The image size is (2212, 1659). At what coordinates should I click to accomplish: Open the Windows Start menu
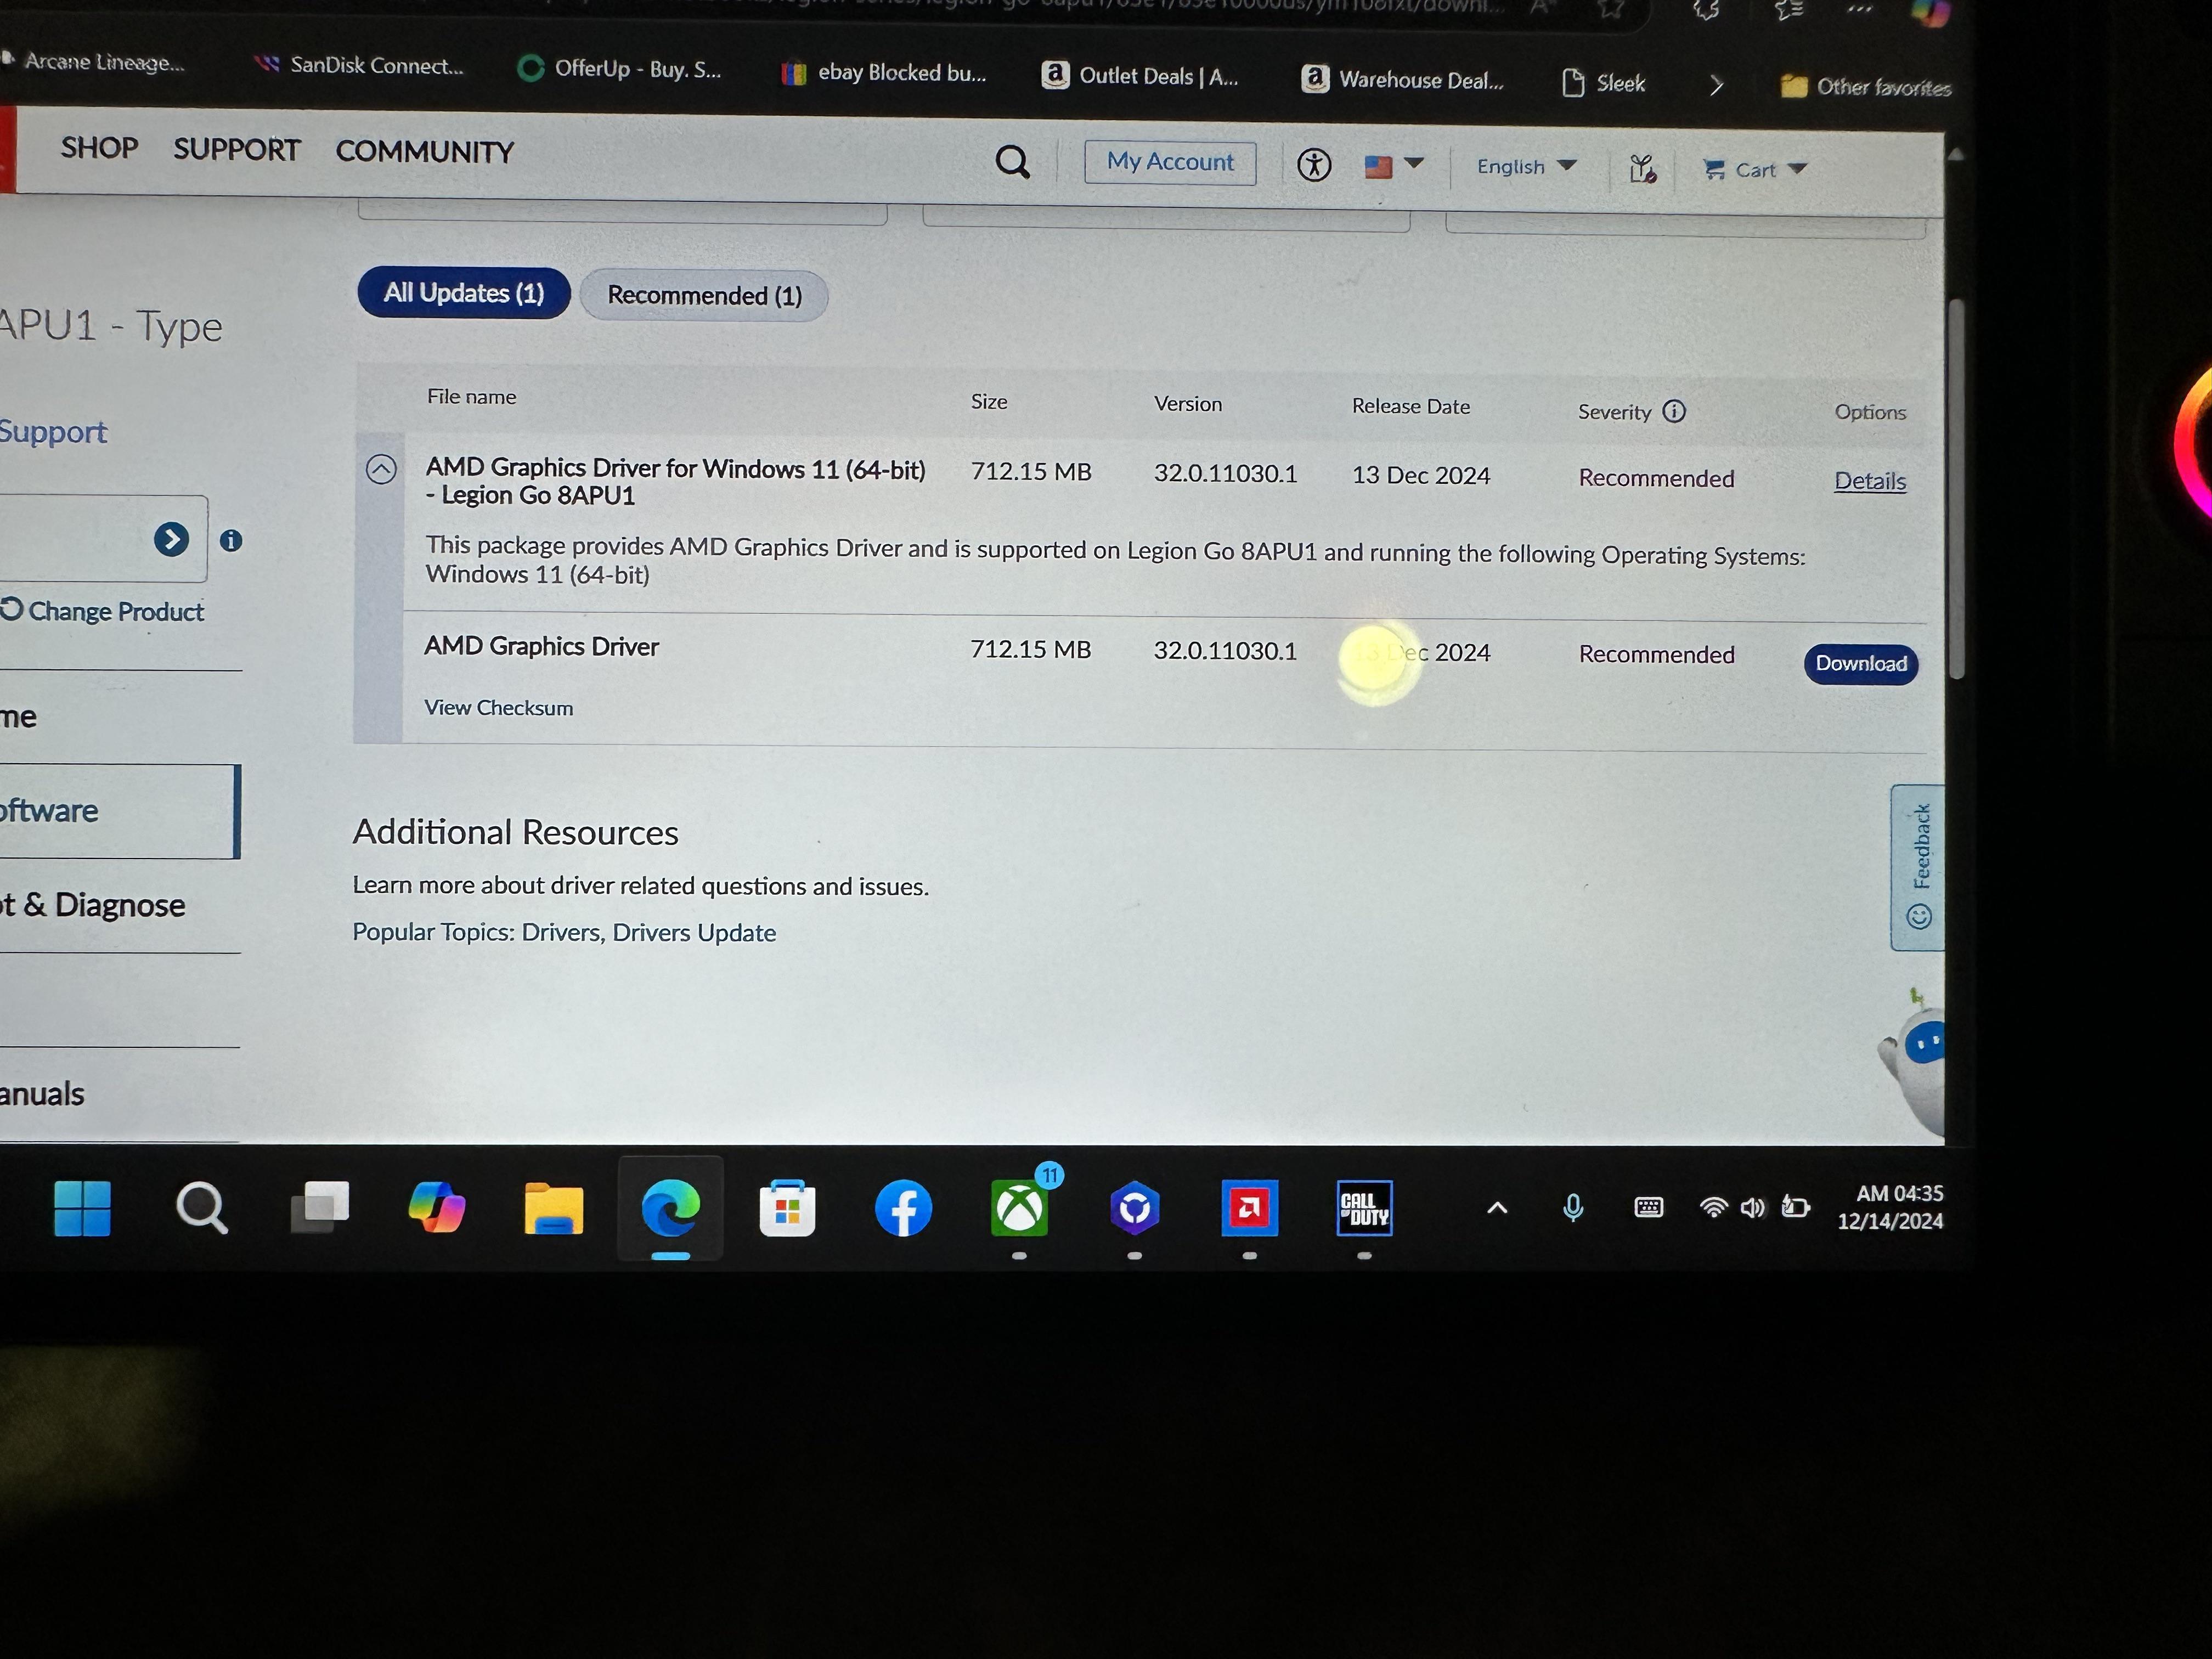pos(82,1208)
